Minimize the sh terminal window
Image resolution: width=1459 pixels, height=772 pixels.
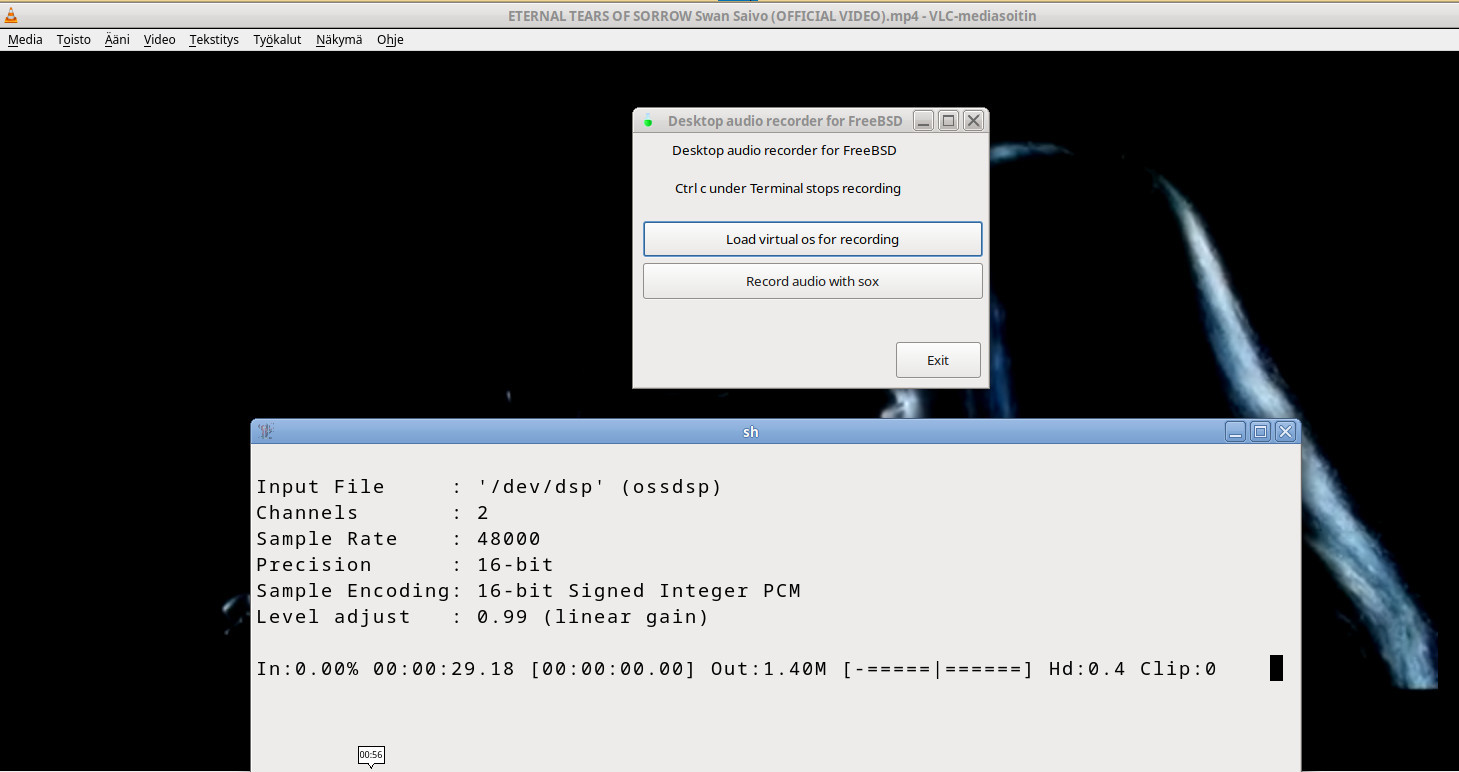tap(1236, 432)
